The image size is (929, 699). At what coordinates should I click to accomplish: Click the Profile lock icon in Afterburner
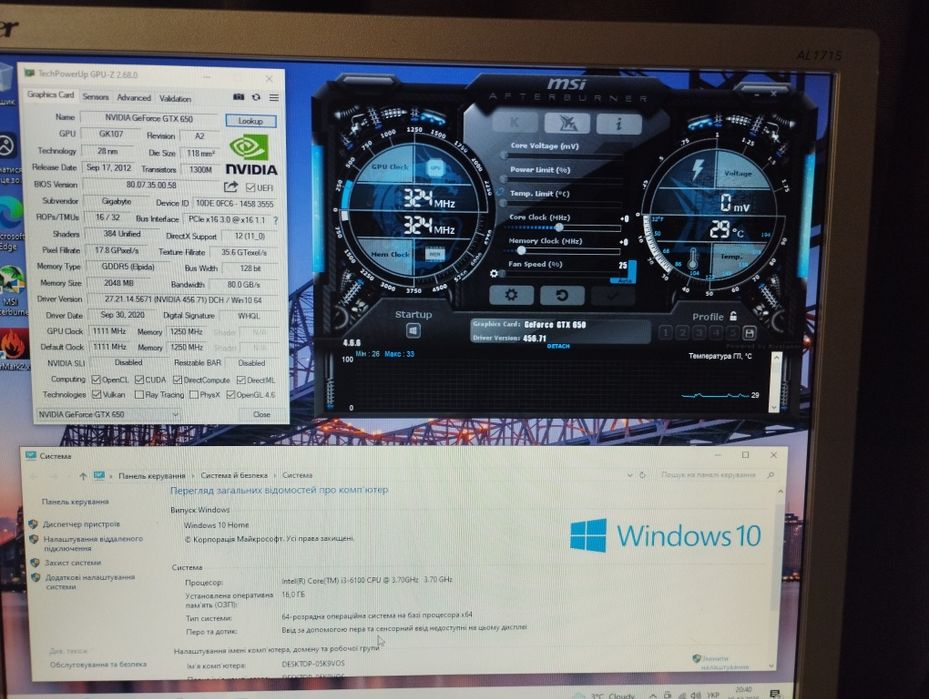pos(733,316)
